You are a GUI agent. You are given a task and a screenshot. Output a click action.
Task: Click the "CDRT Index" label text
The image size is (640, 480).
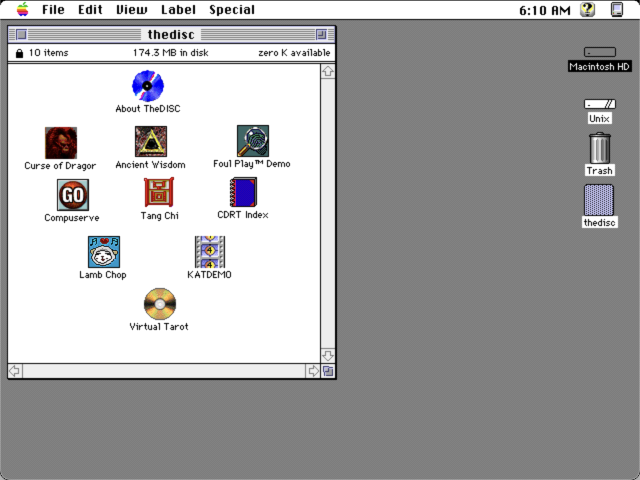coord(243,215)
